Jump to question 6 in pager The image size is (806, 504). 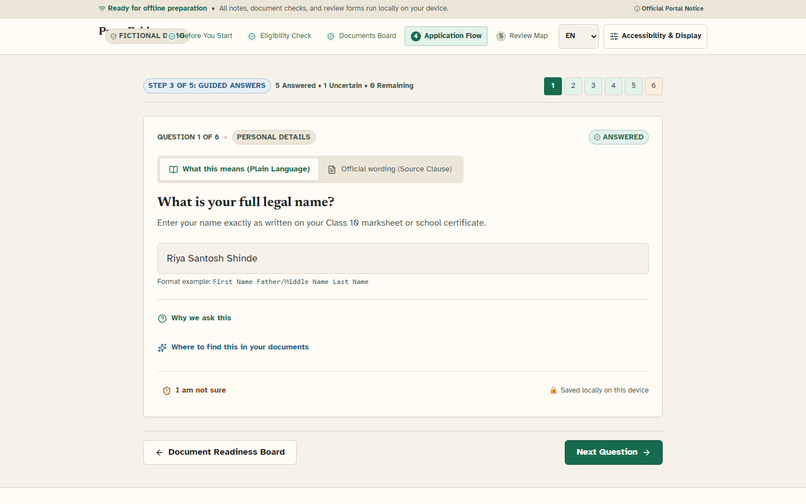click(653, 86)
